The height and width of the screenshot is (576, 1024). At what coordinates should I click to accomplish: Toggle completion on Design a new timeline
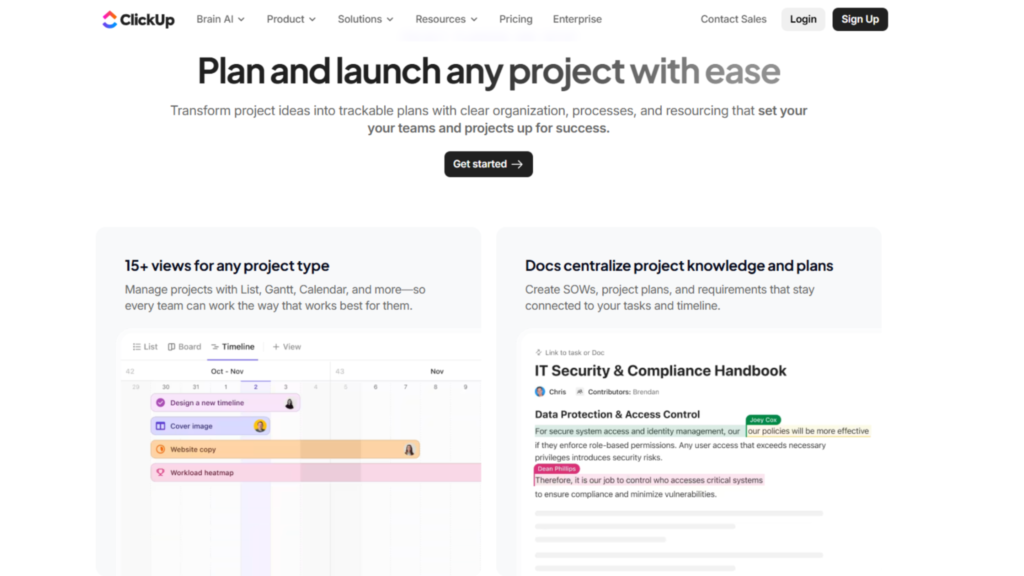pos(160,403)
